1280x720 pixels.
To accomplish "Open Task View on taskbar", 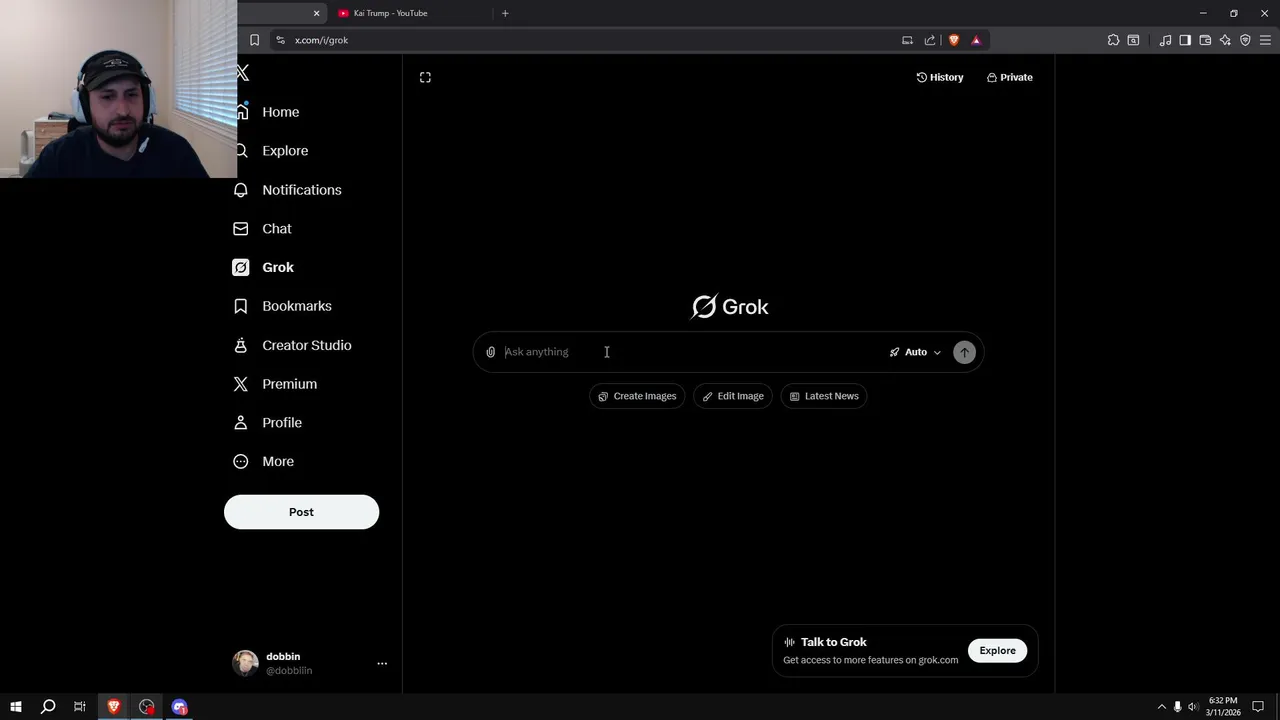I will [80, 707].
